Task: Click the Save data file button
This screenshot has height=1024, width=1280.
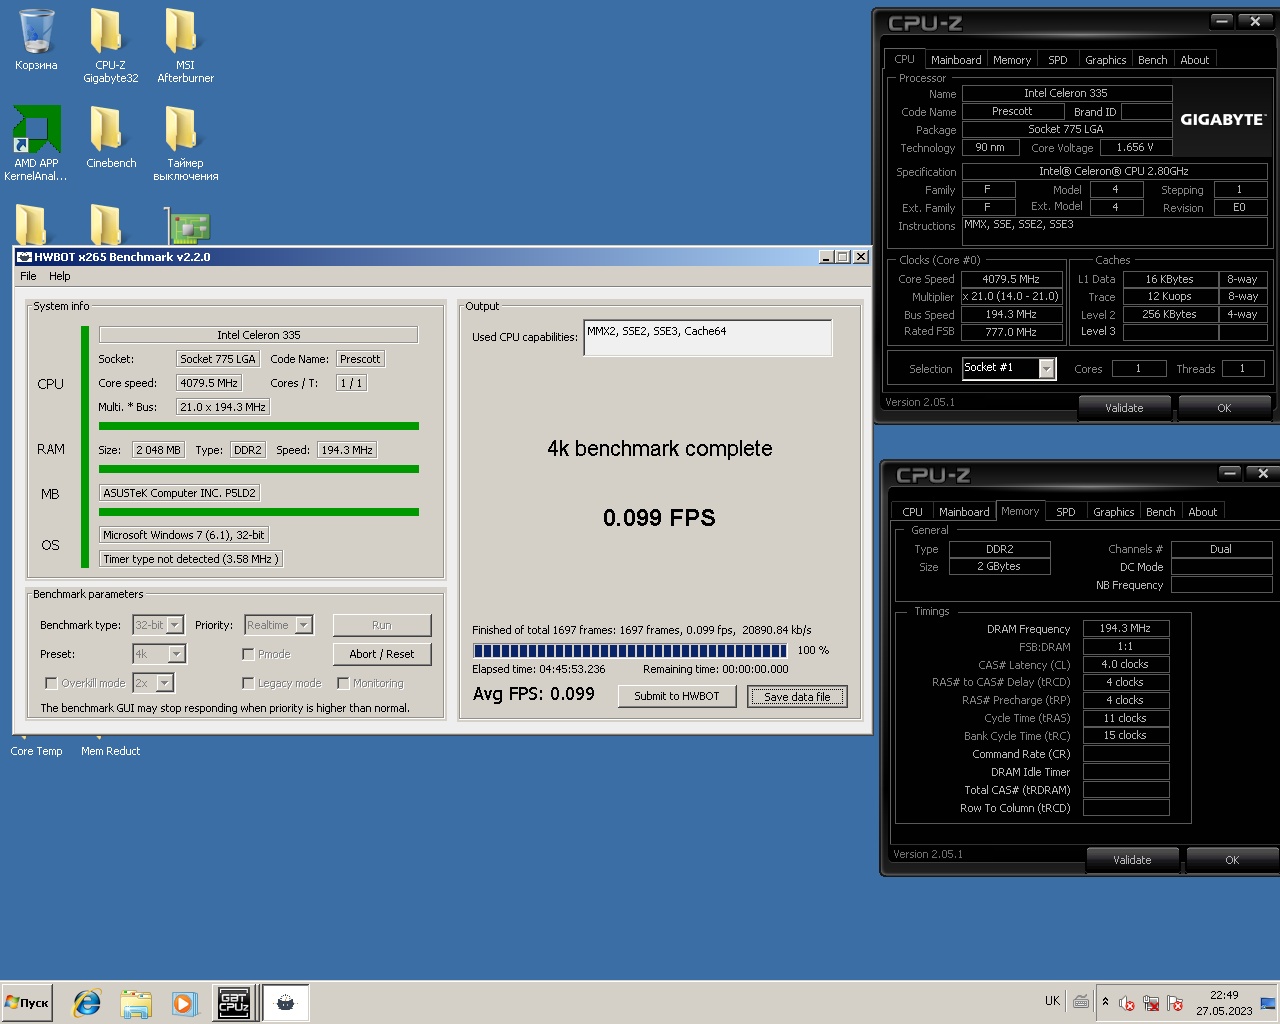Action: 797,697
